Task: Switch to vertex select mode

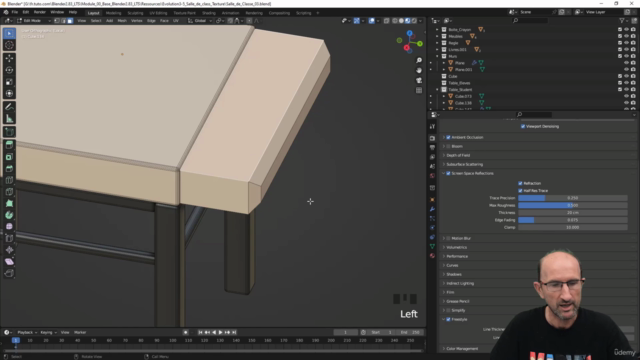Action: (57, 20)
